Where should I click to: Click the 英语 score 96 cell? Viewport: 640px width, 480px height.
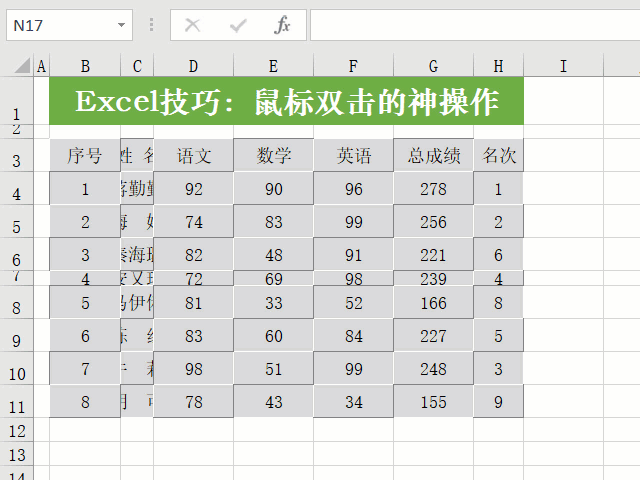point(353,189)
